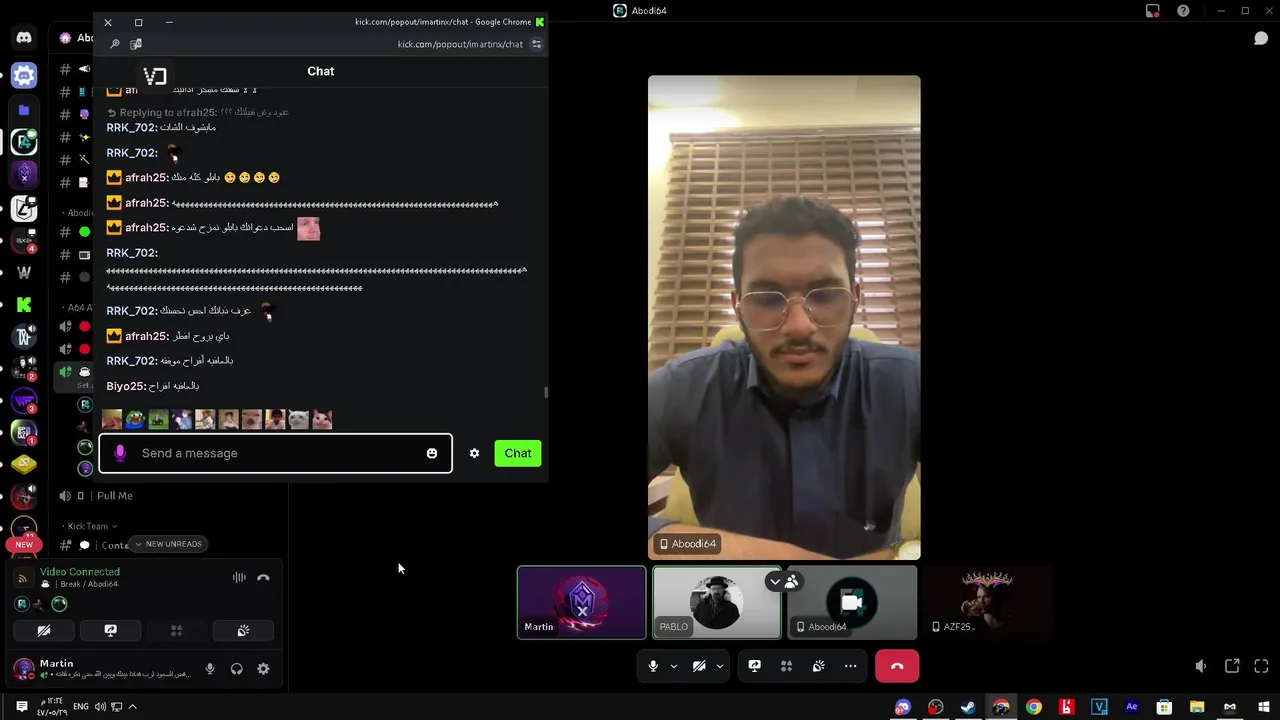Open the server folder icon in Discord sidebar

(24, 110)
